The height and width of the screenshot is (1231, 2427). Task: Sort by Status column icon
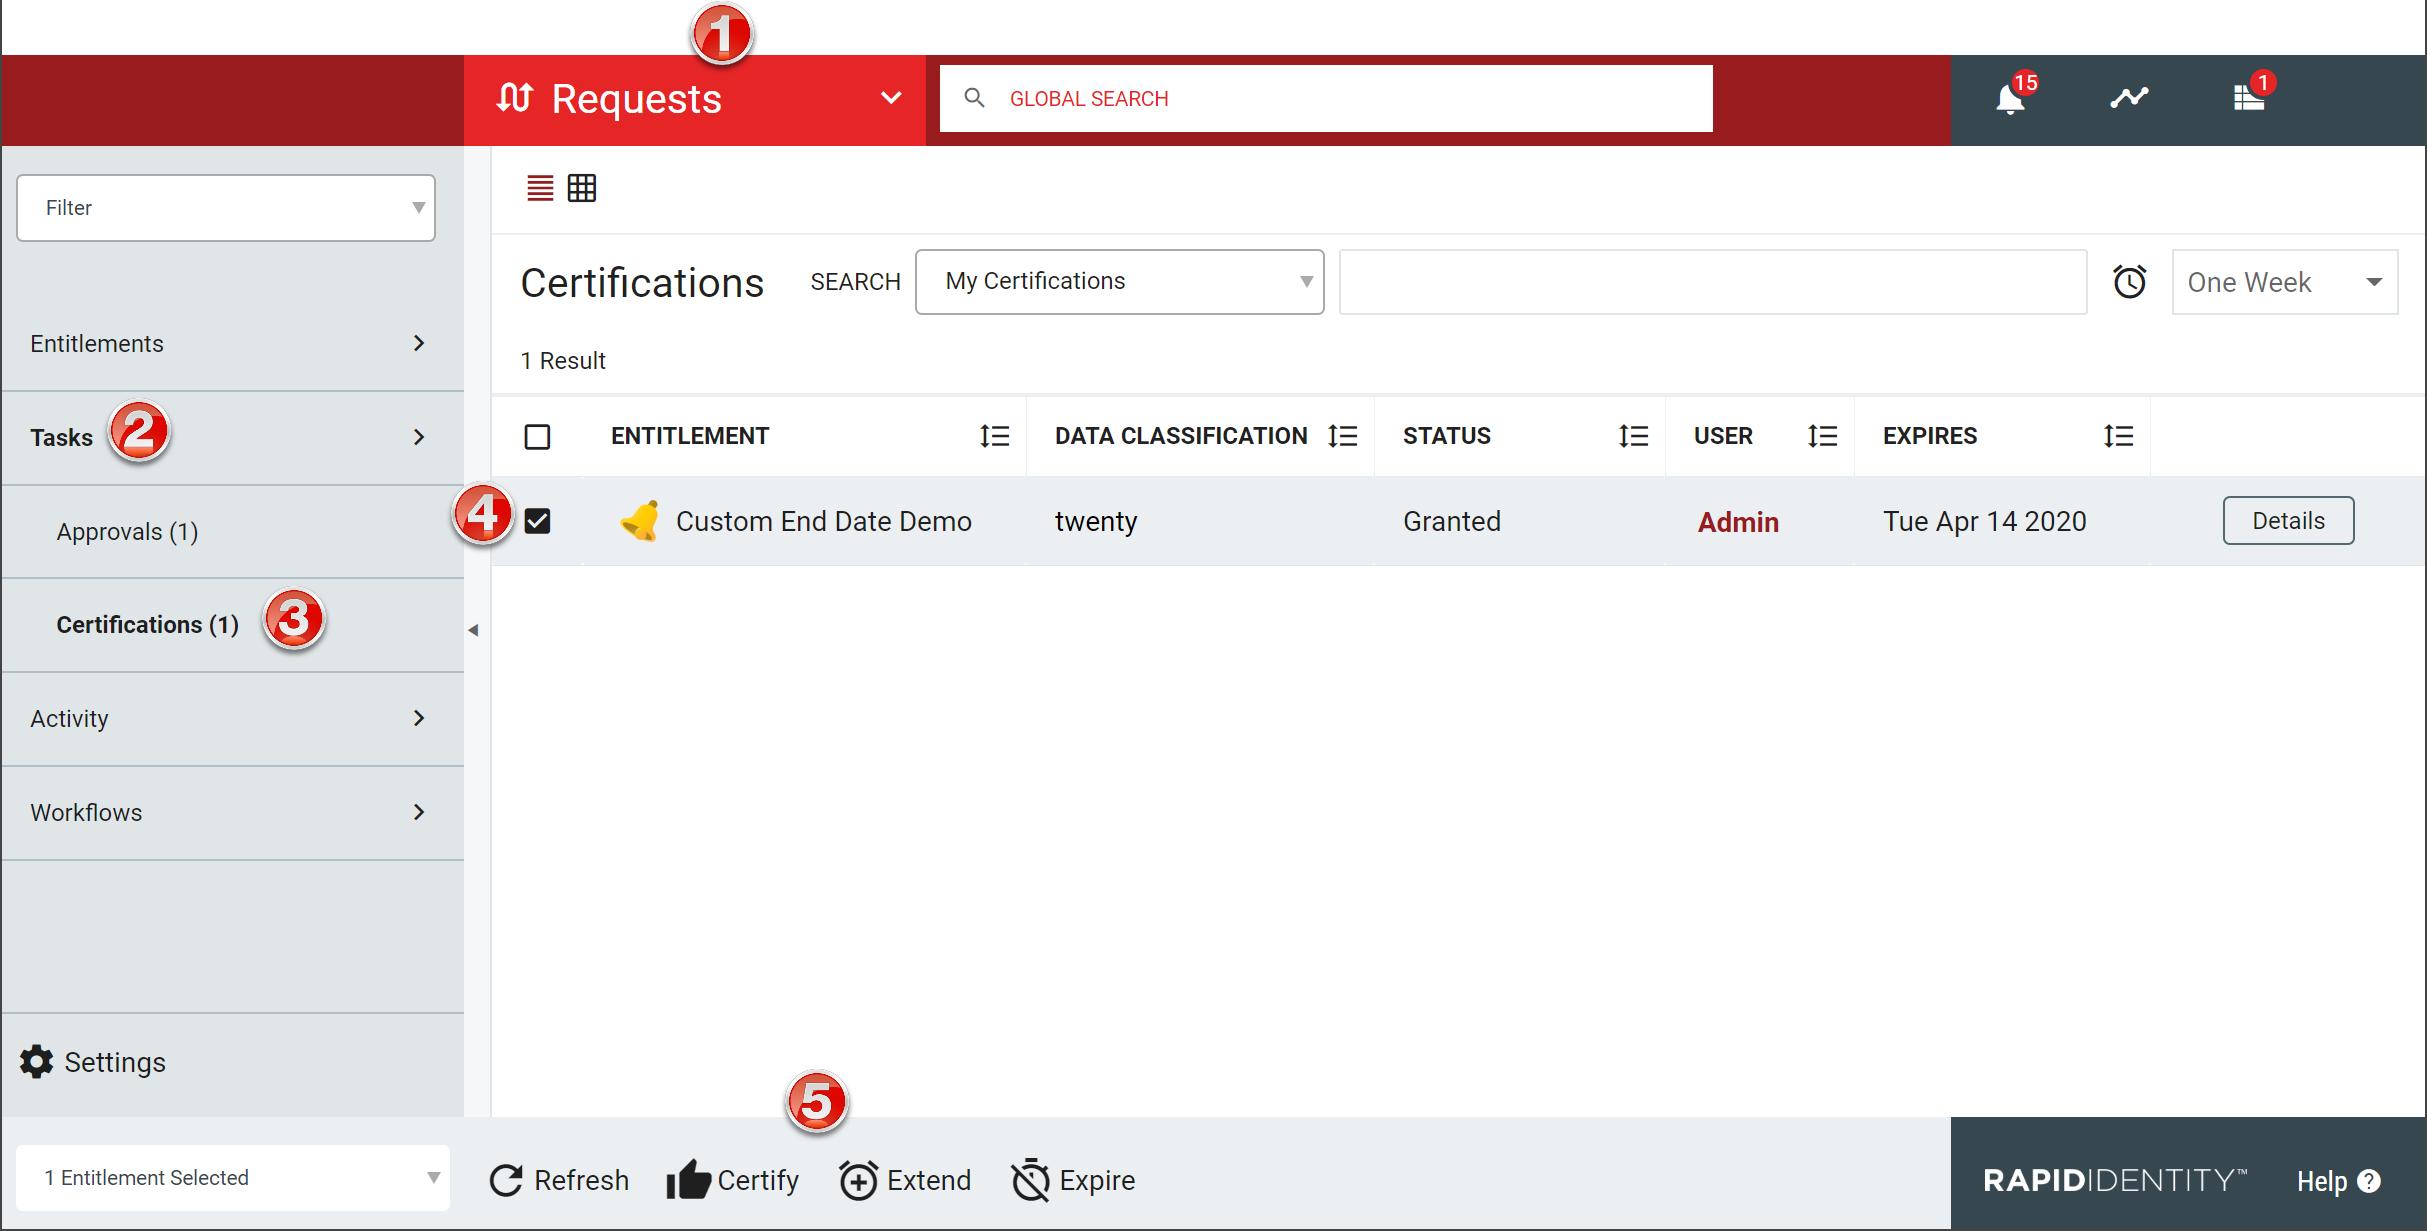1633,436
